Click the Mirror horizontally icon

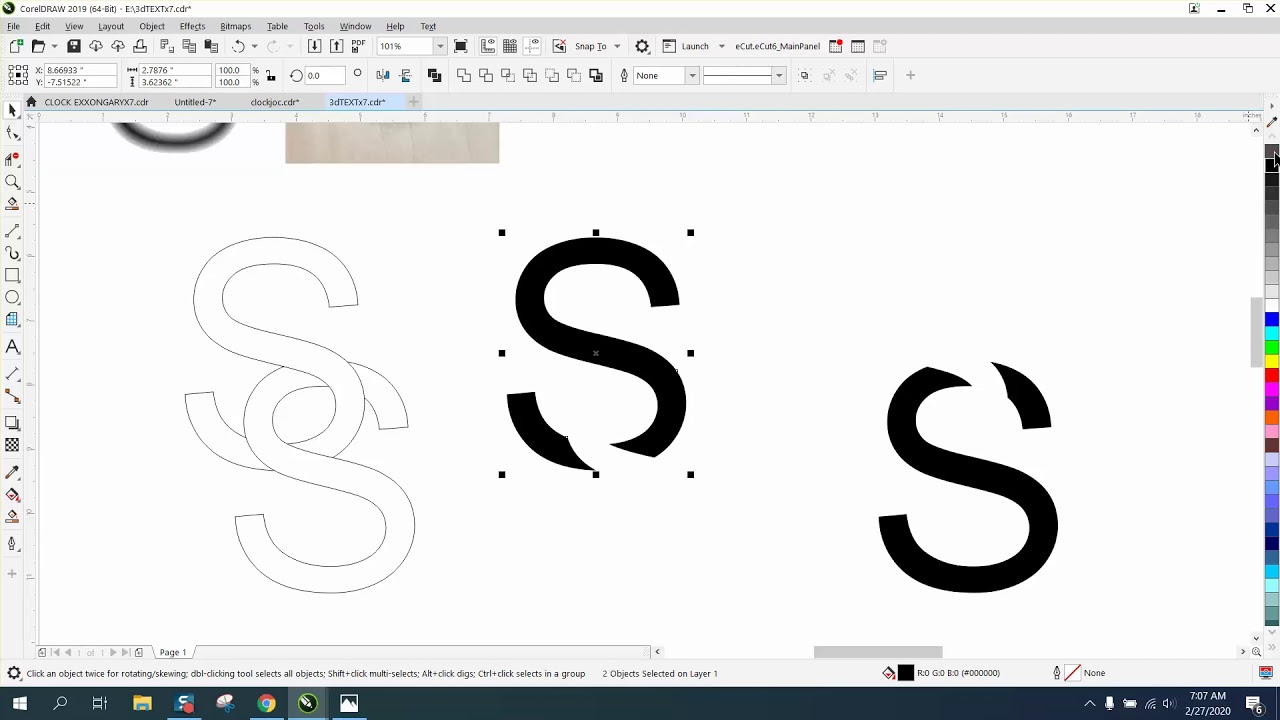tap(383, 75)
